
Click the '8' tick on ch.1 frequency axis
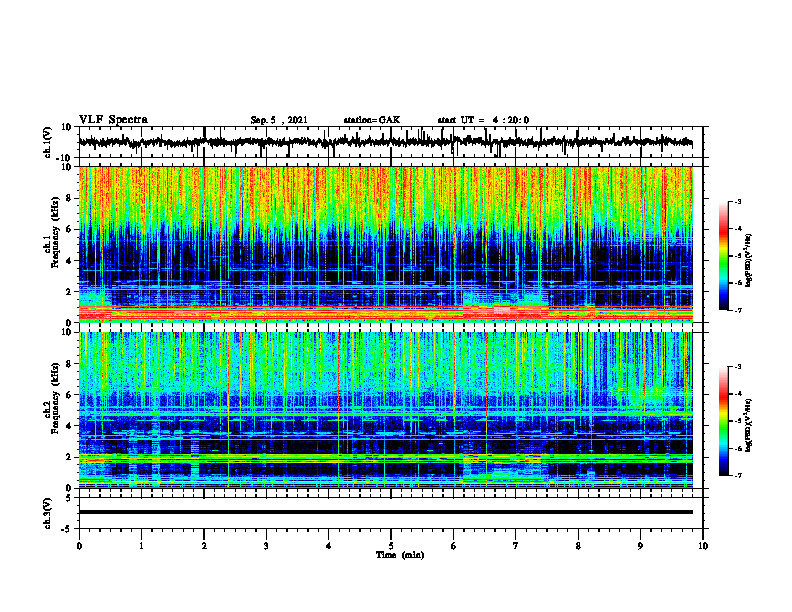(x=69, y=198)
